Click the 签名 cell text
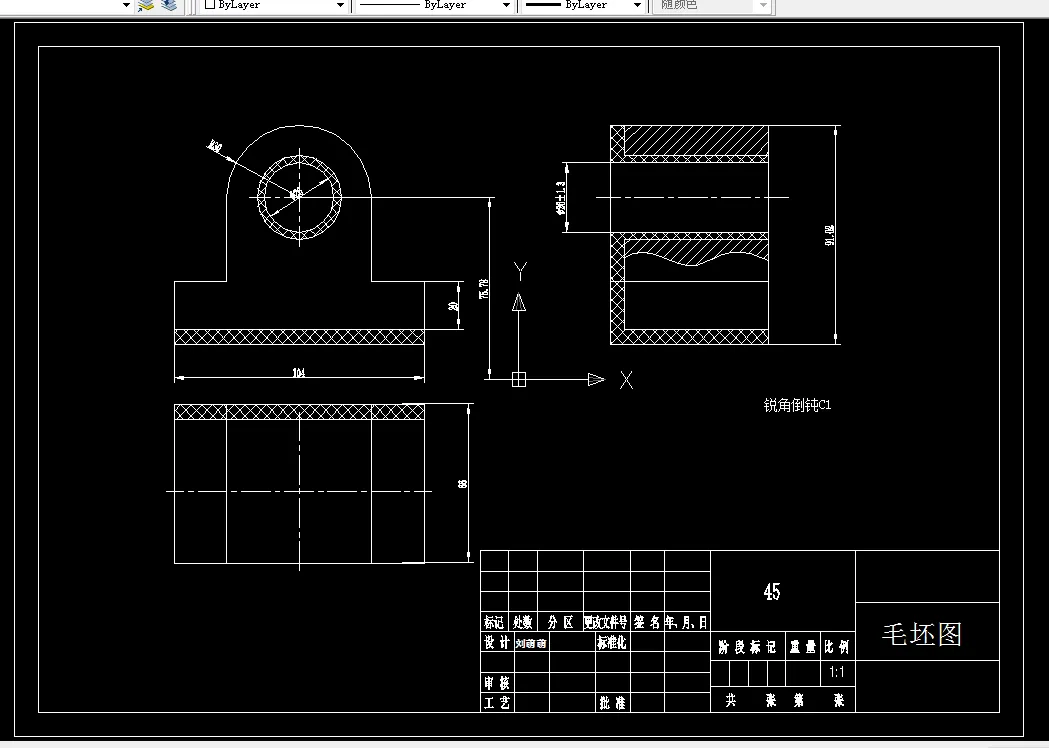The height and width of the screenshot is (748, 1049). 647,622
